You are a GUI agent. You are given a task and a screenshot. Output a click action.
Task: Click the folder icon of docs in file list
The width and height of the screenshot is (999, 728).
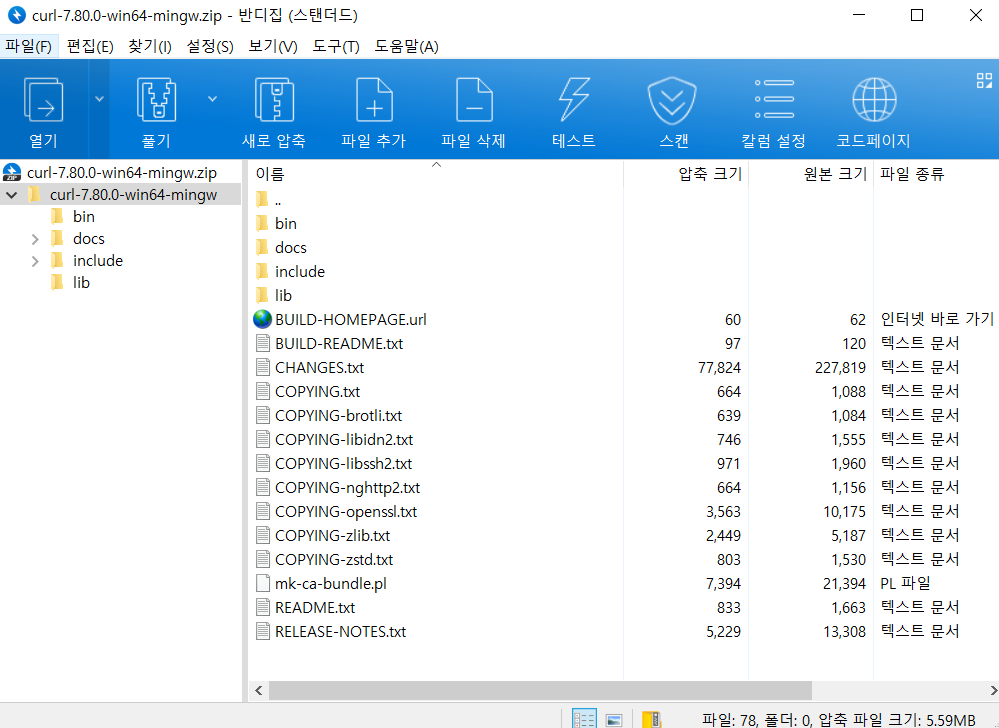[262, 247]
